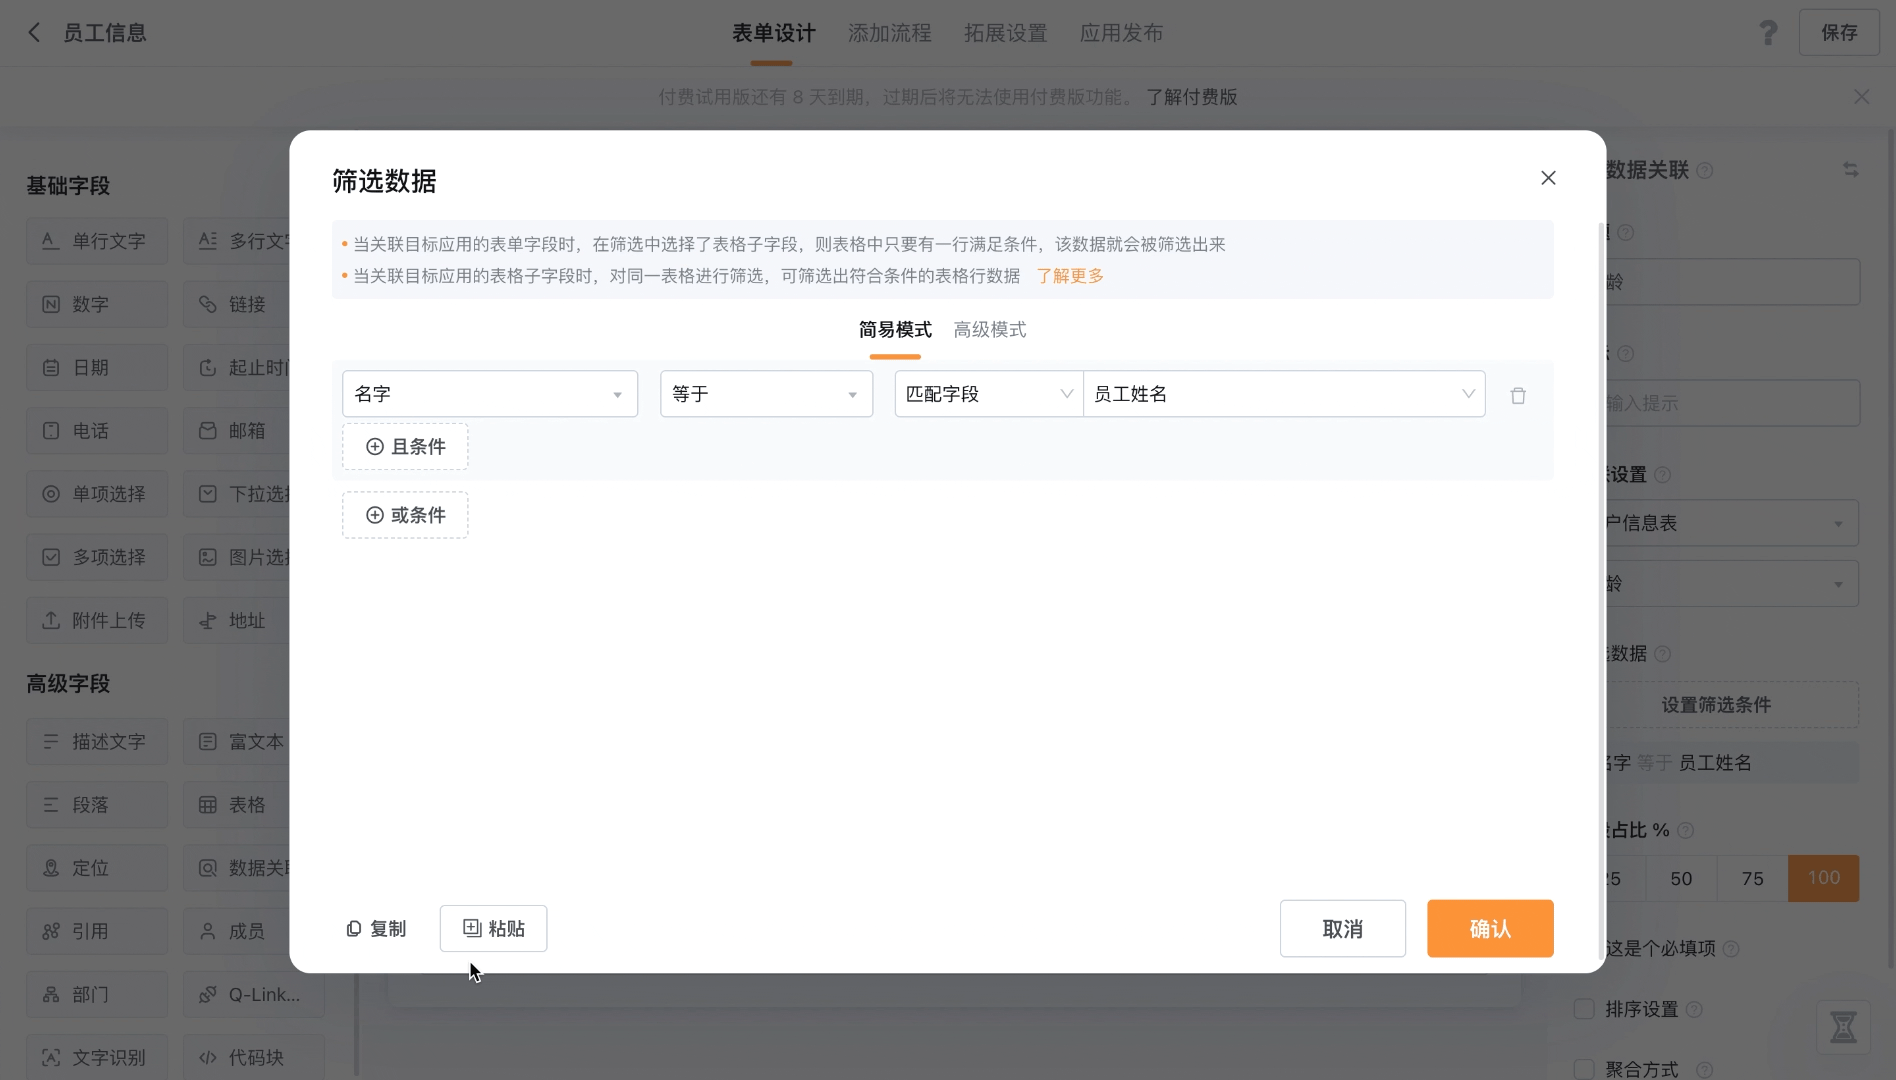
Task: Go back from 员工信息 page
Action: [34, 33]
